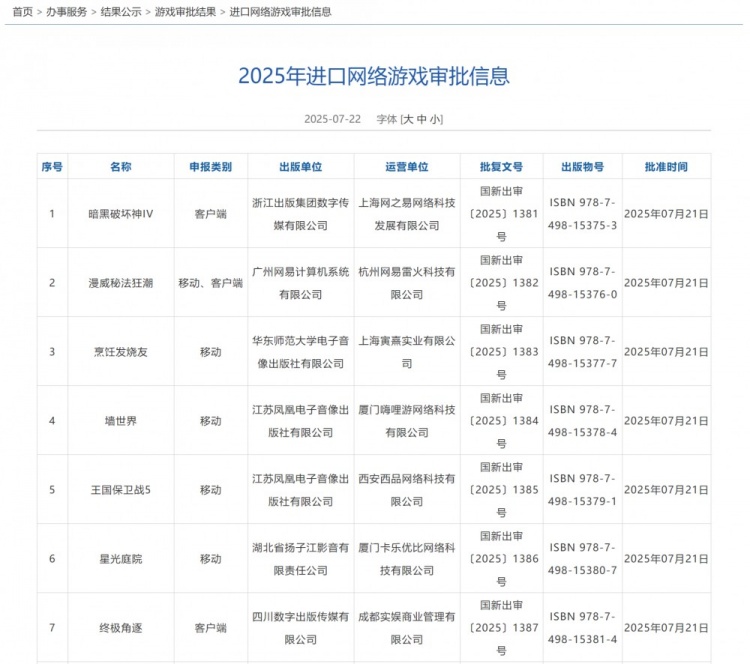
Task: Click ISBN 978-7-498-15376-0
Action: [583, 283]
